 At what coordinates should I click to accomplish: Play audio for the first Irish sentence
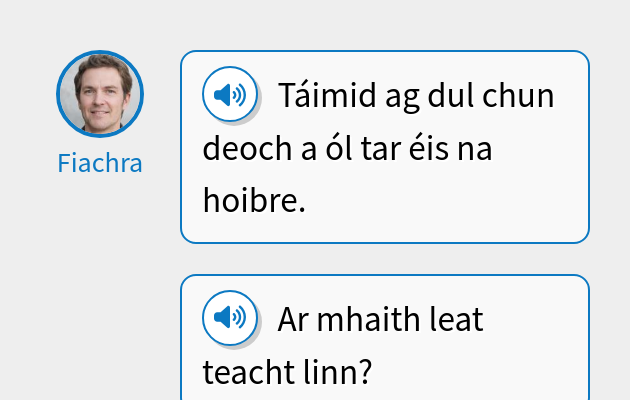pyautogui.click(x=230, y=96)
